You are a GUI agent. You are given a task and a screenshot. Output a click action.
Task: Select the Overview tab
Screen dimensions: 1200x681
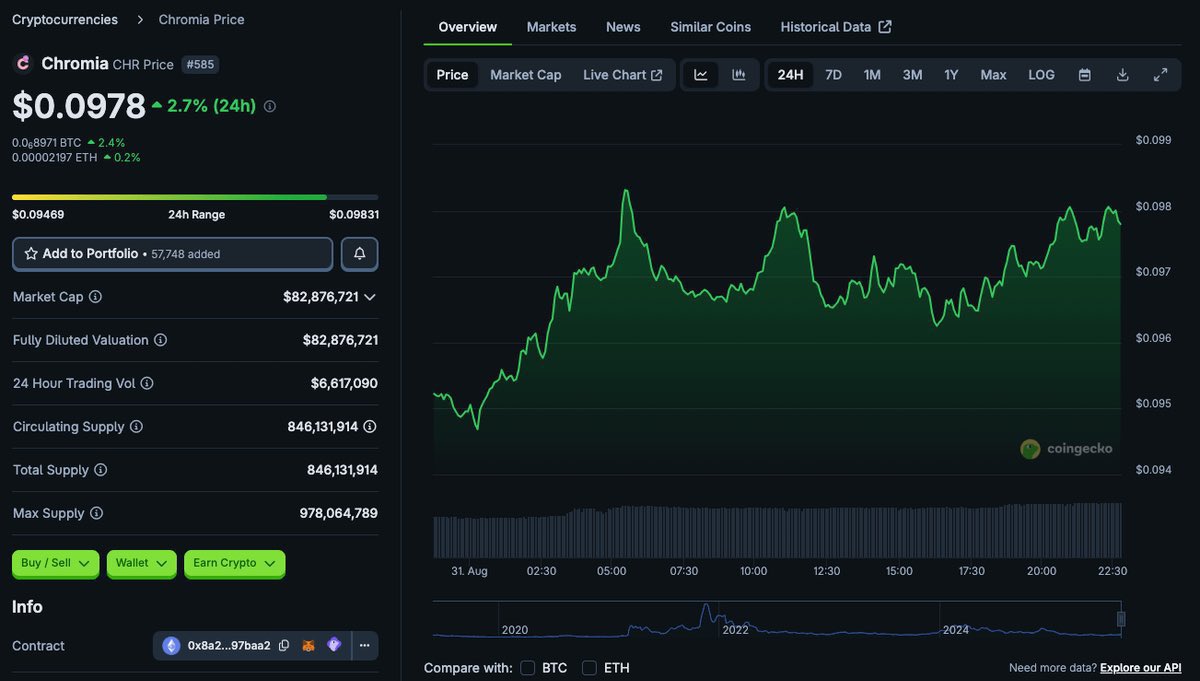click(468, 27)
